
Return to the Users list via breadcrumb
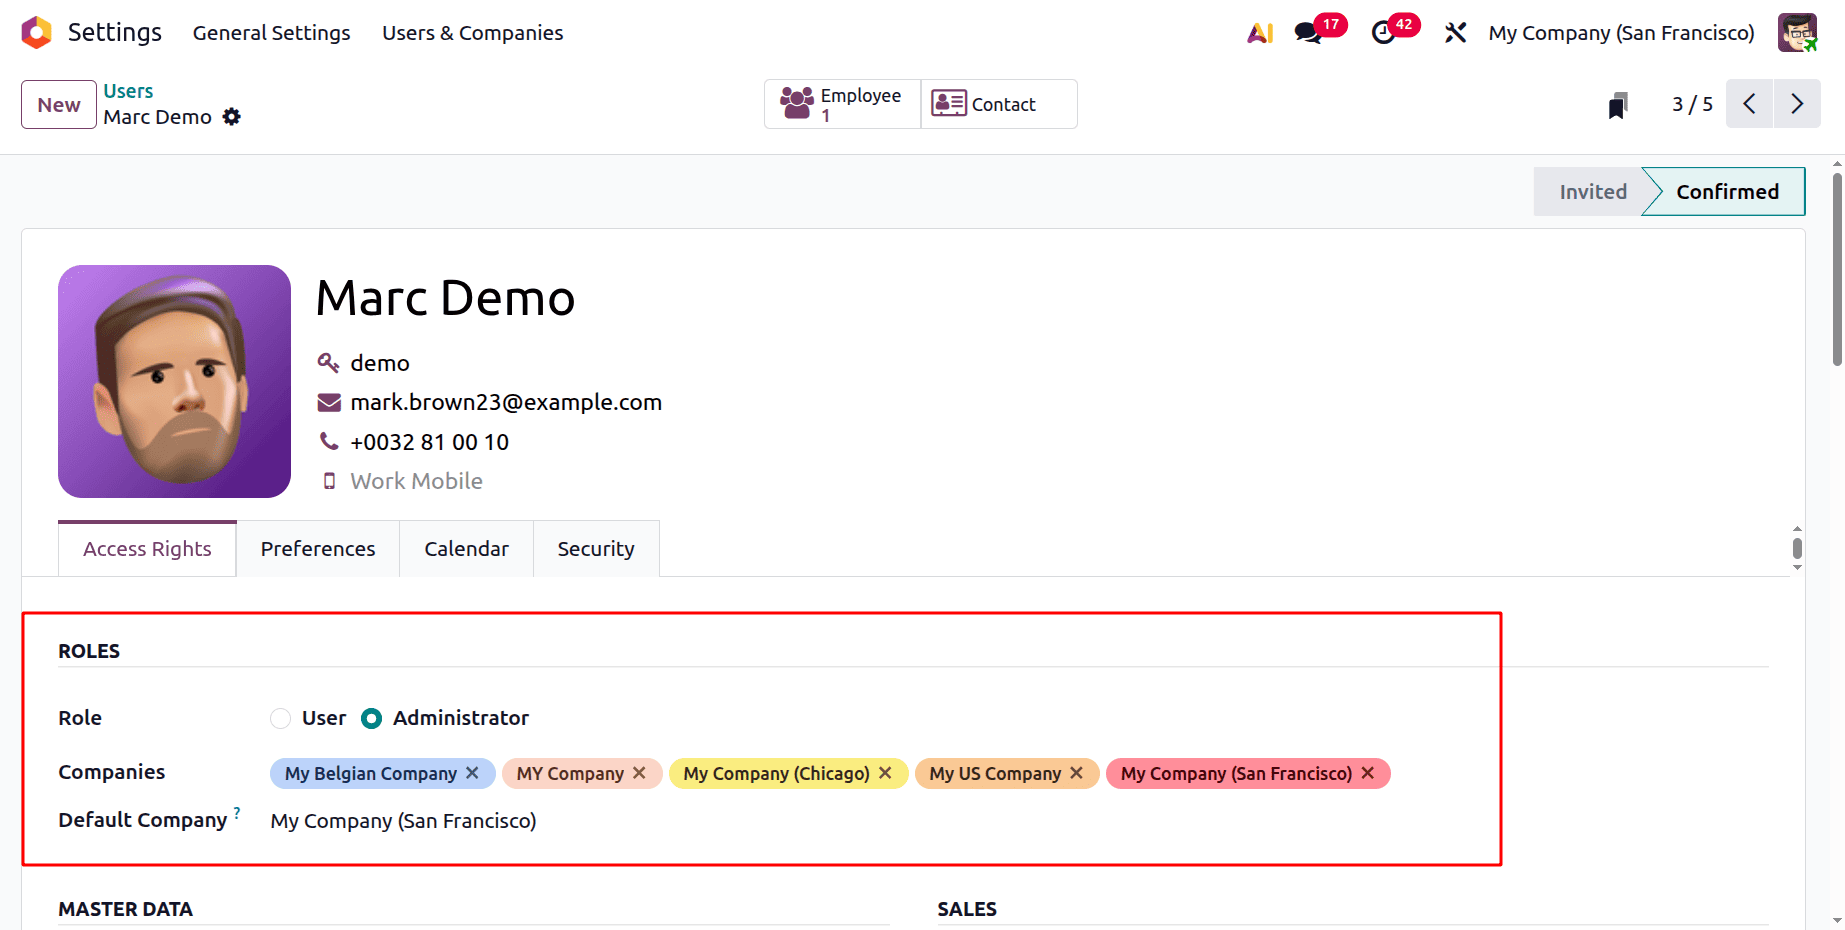(x=128, y=90)
